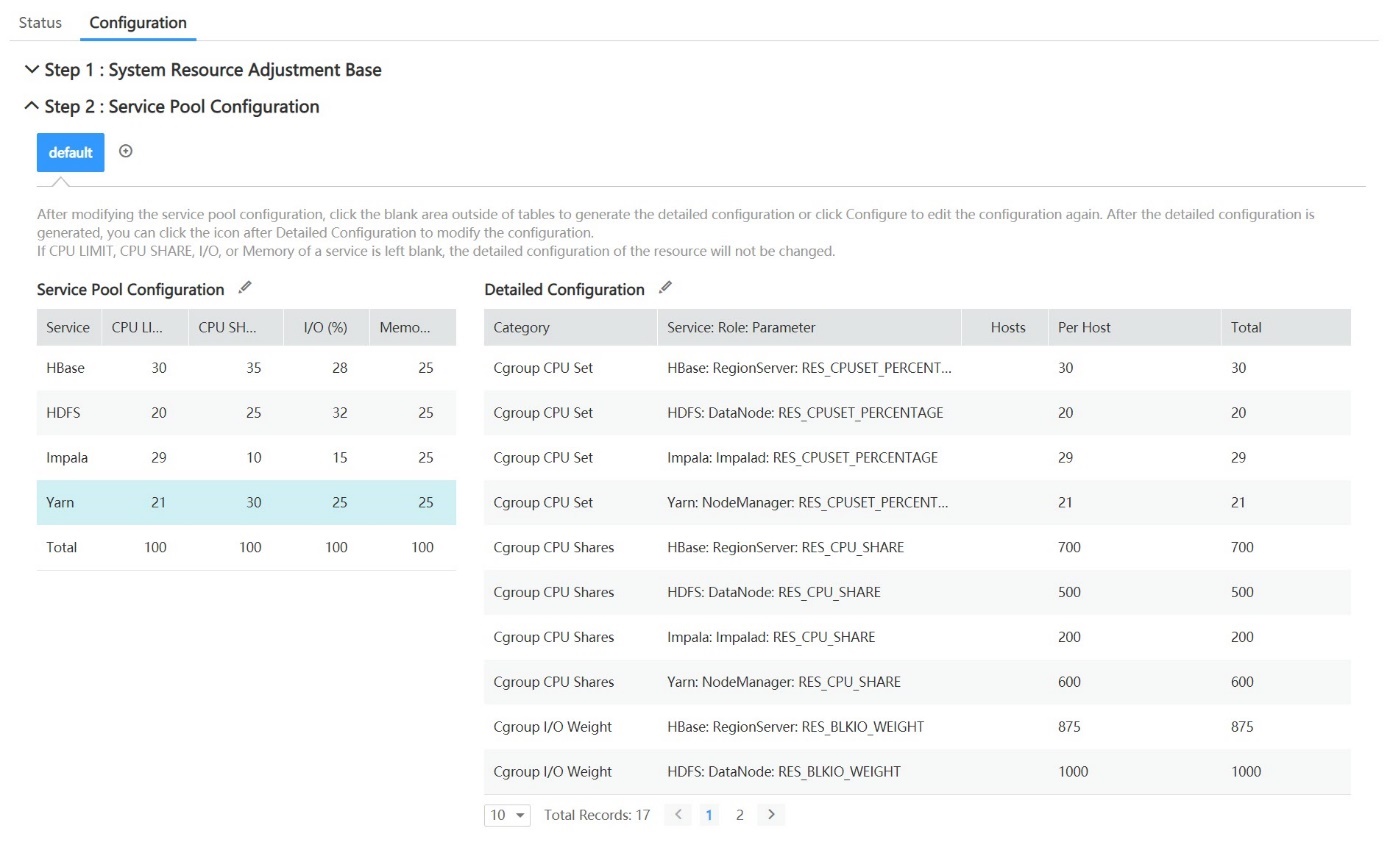Edit Service Pool Configuration with pencil icon

click(245, 288)
